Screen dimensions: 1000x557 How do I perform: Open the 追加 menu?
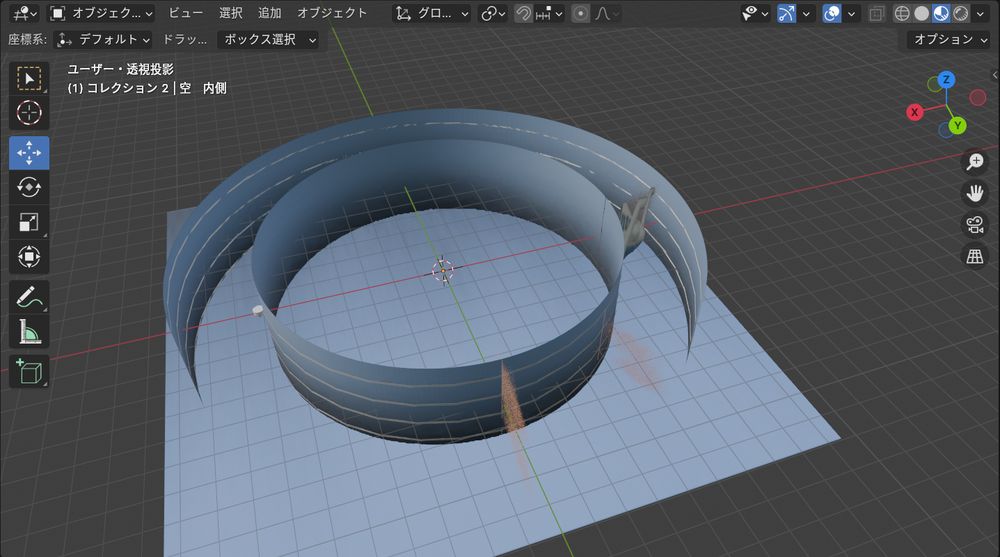pos(269,13)
